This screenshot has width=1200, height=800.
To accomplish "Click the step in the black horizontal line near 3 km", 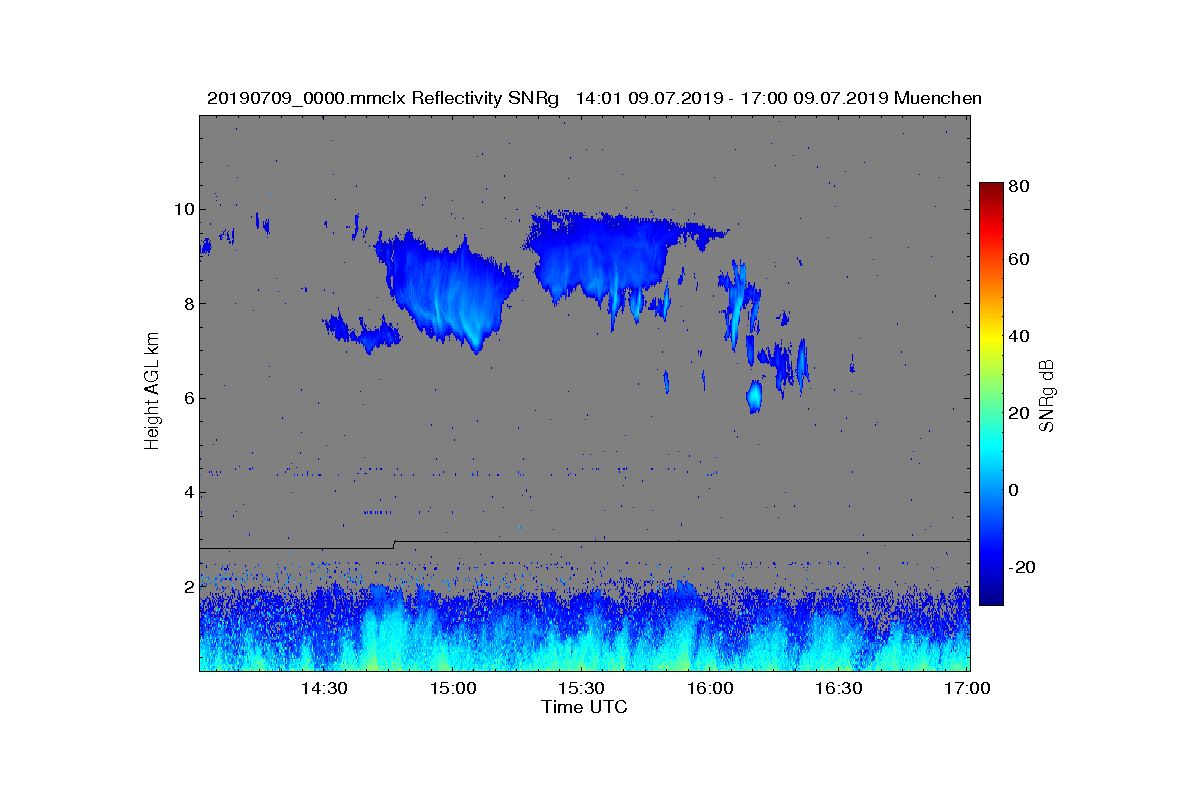I will 394,545.
